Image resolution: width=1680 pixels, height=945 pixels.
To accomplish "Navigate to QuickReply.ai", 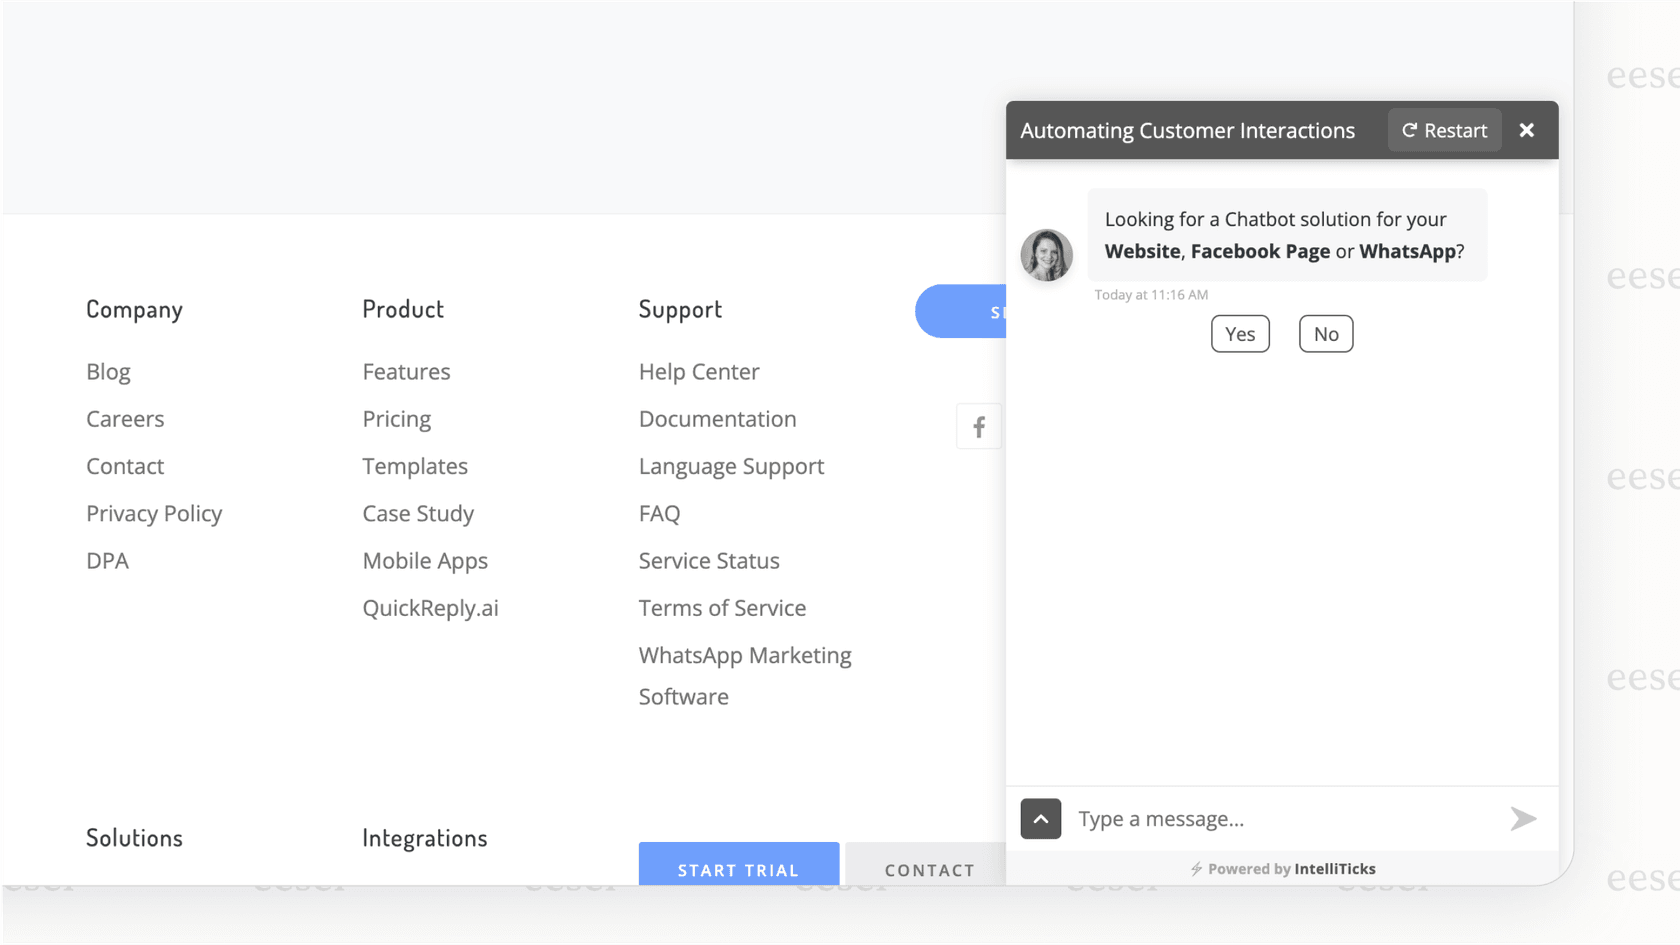I will tap(430, 607).
